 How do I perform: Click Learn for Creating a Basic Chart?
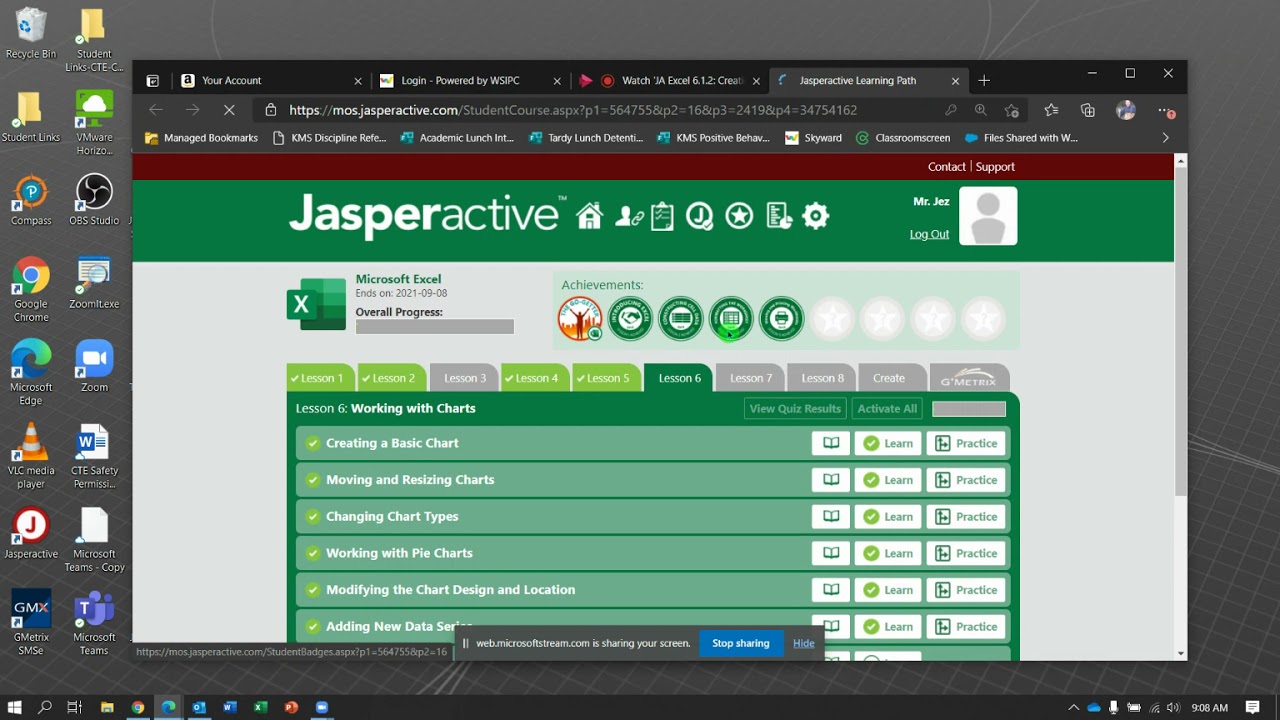coord(888,443)
